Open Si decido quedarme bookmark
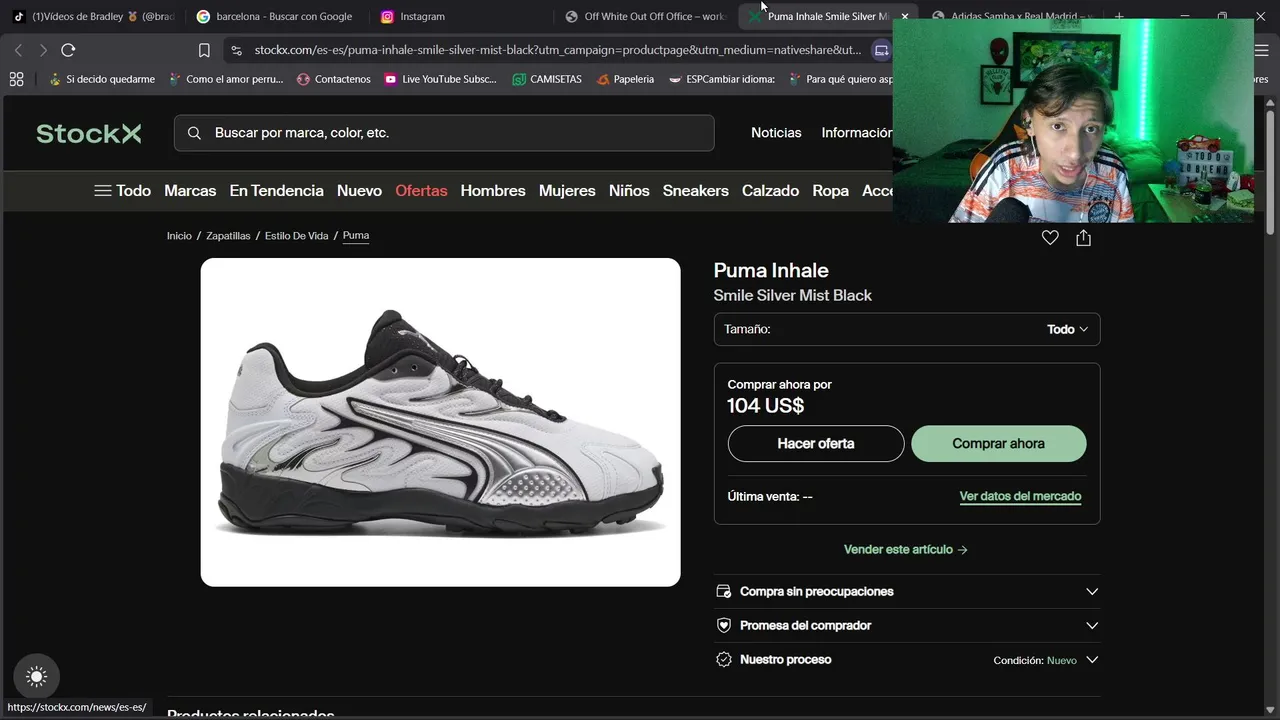1280x720 pixels. pyautogui.click(x=101, y=79)
